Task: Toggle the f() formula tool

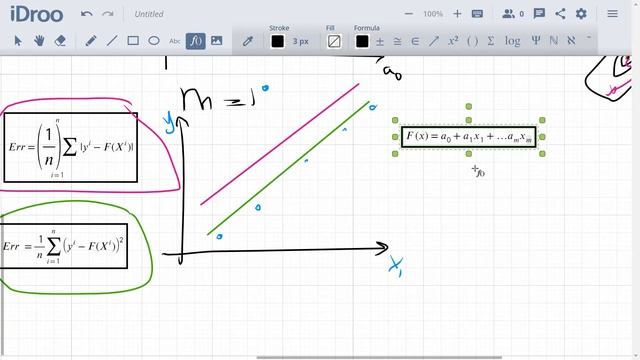Action: [196, 41]
